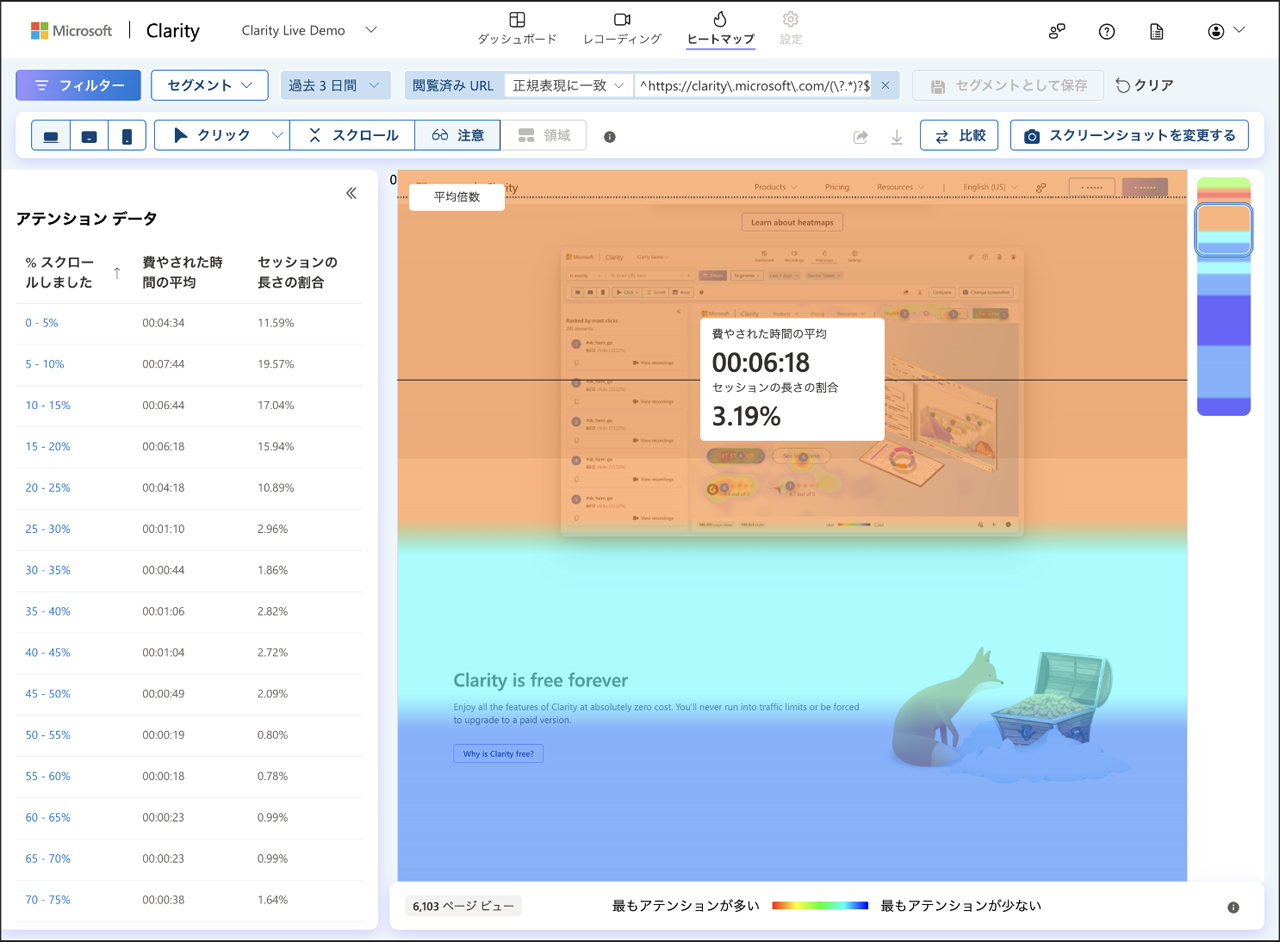Click the info icon in the legend bar

(x=1233, y=907)
